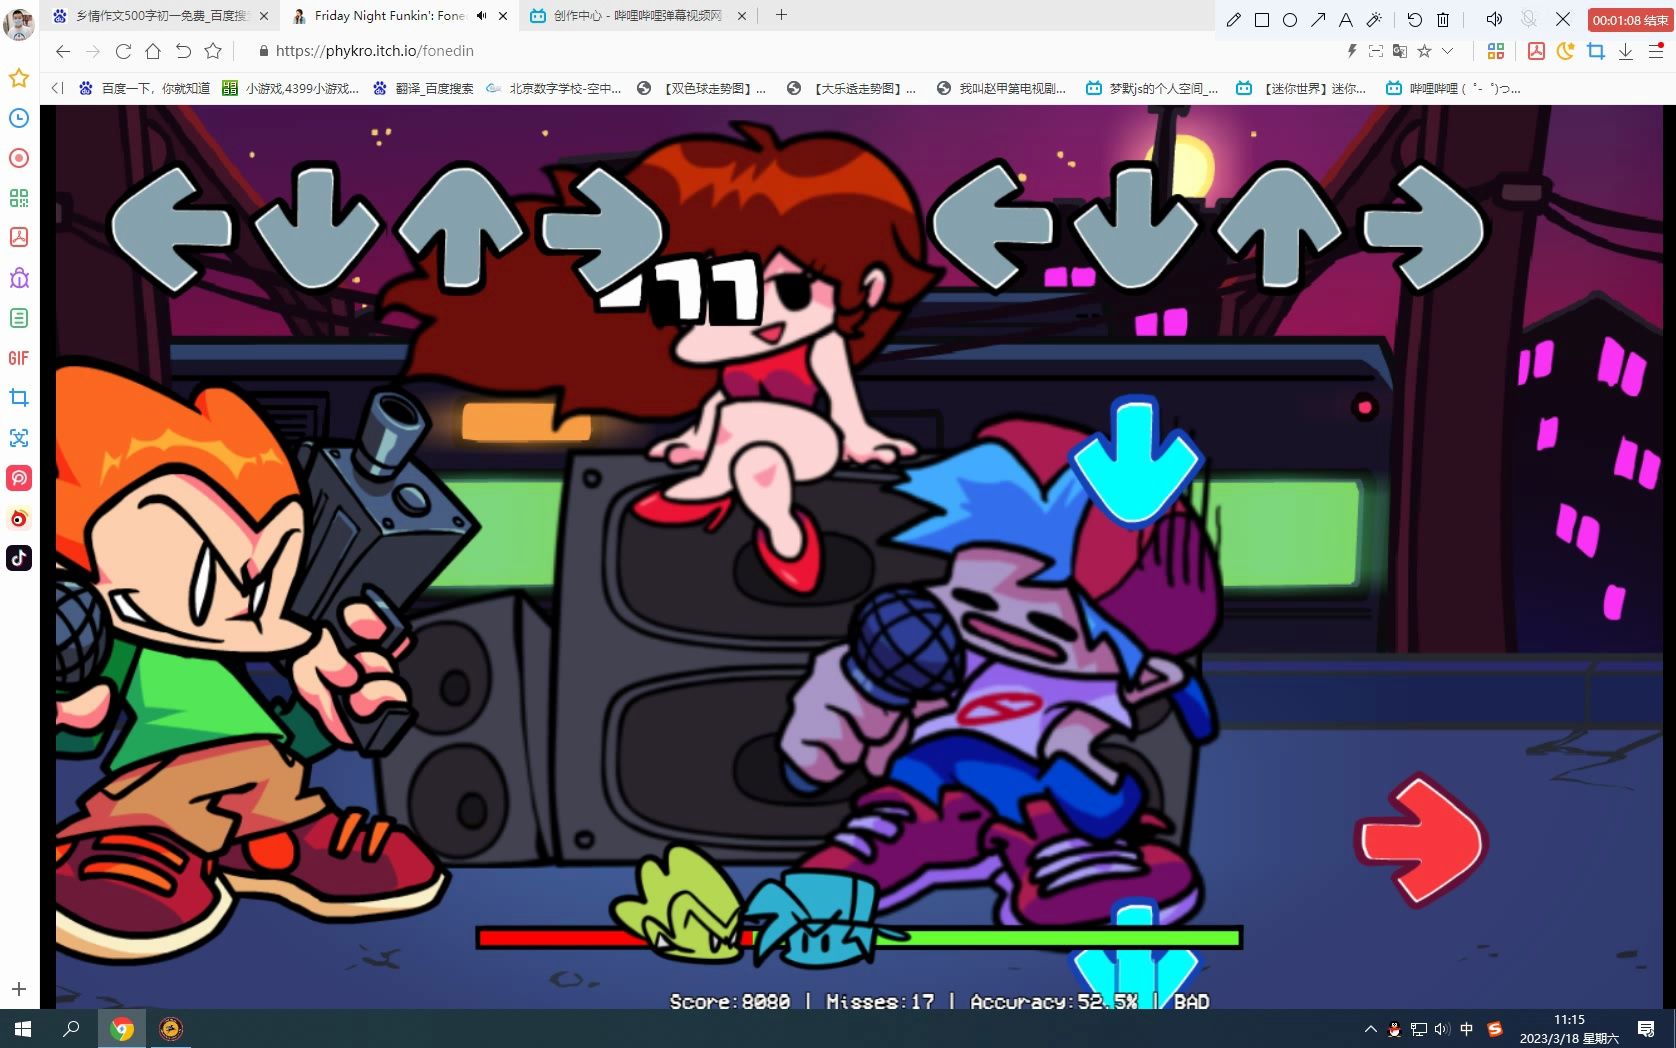
Task: Restore the recently closed tab
Action: (x=183, y=51)
